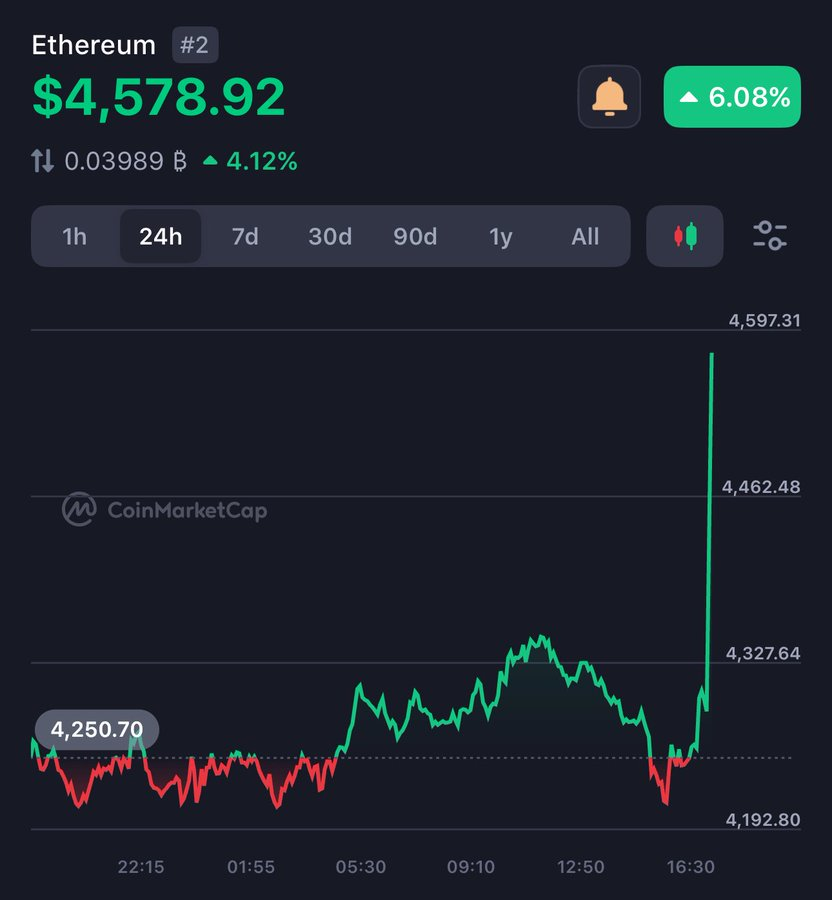Show the 90d price history

click(x=415, y=236)
